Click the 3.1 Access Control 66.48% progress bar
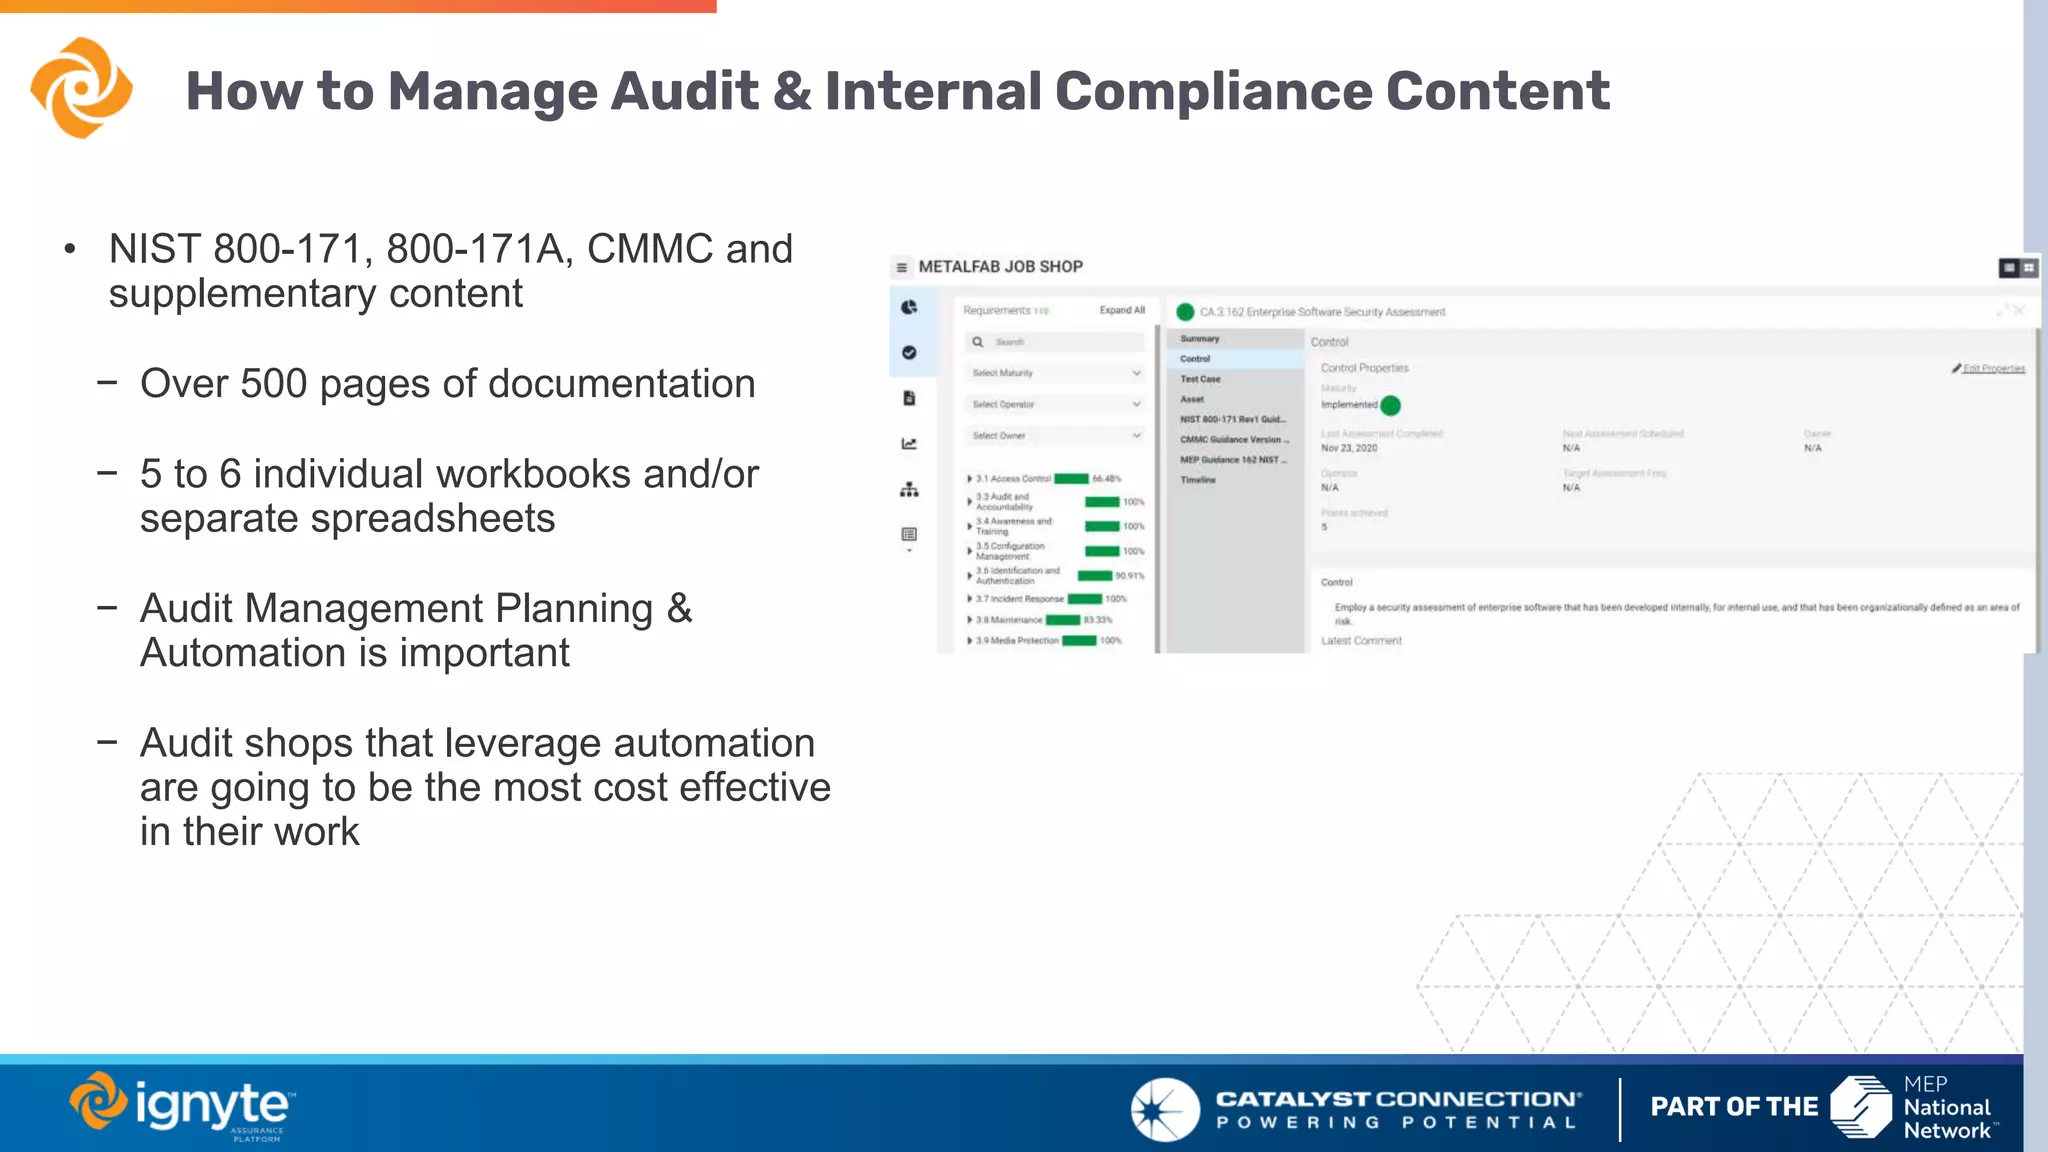2048x1152 pixels. pyautogui.click(x=1071, y=479)
